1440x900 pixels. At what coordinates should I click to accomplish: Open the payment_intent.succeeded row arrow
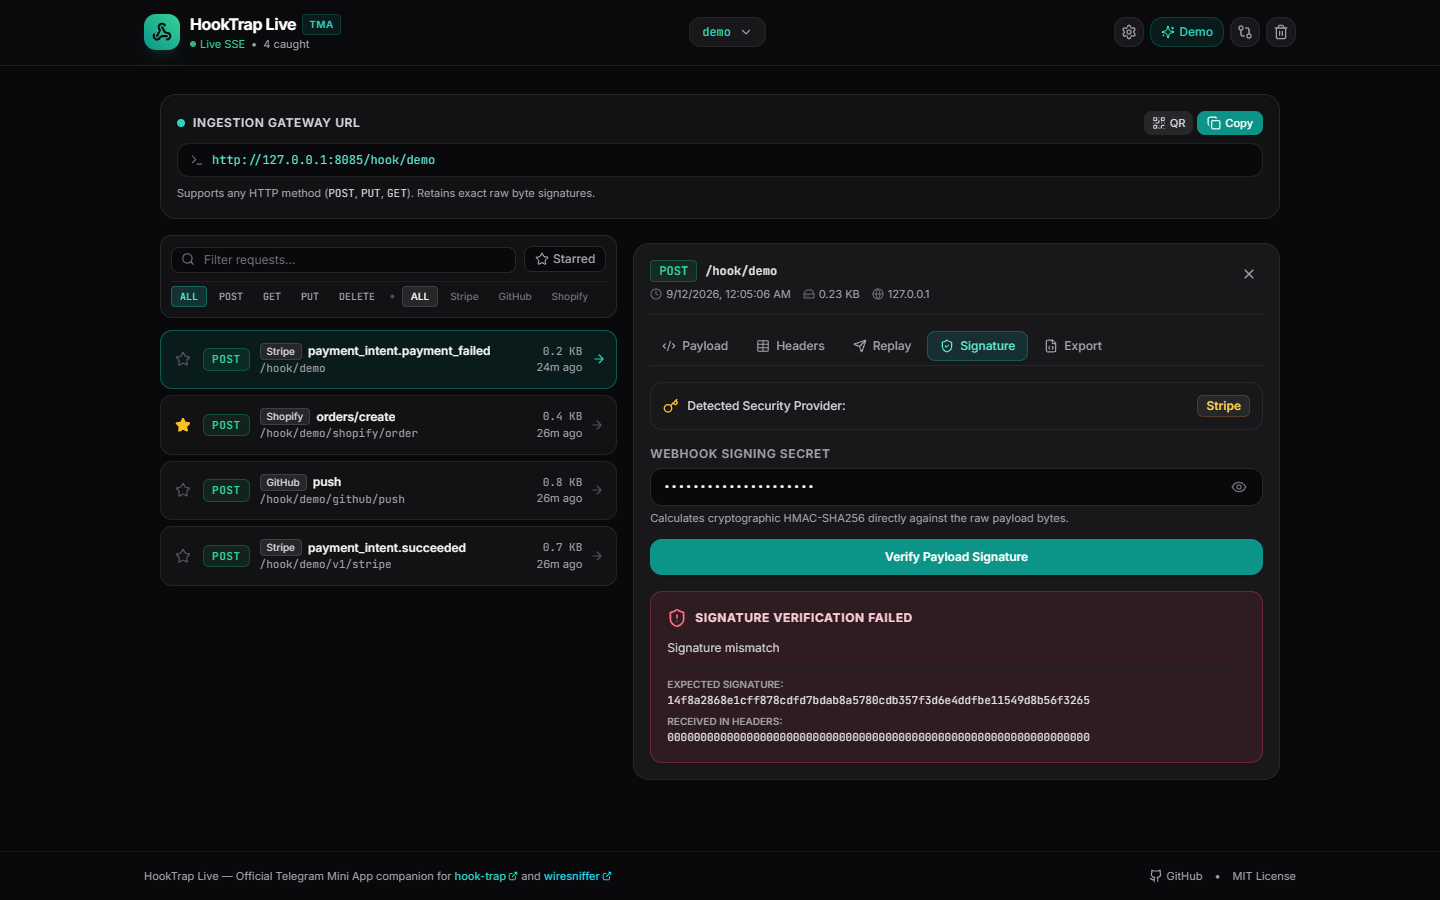pos(597,556)
